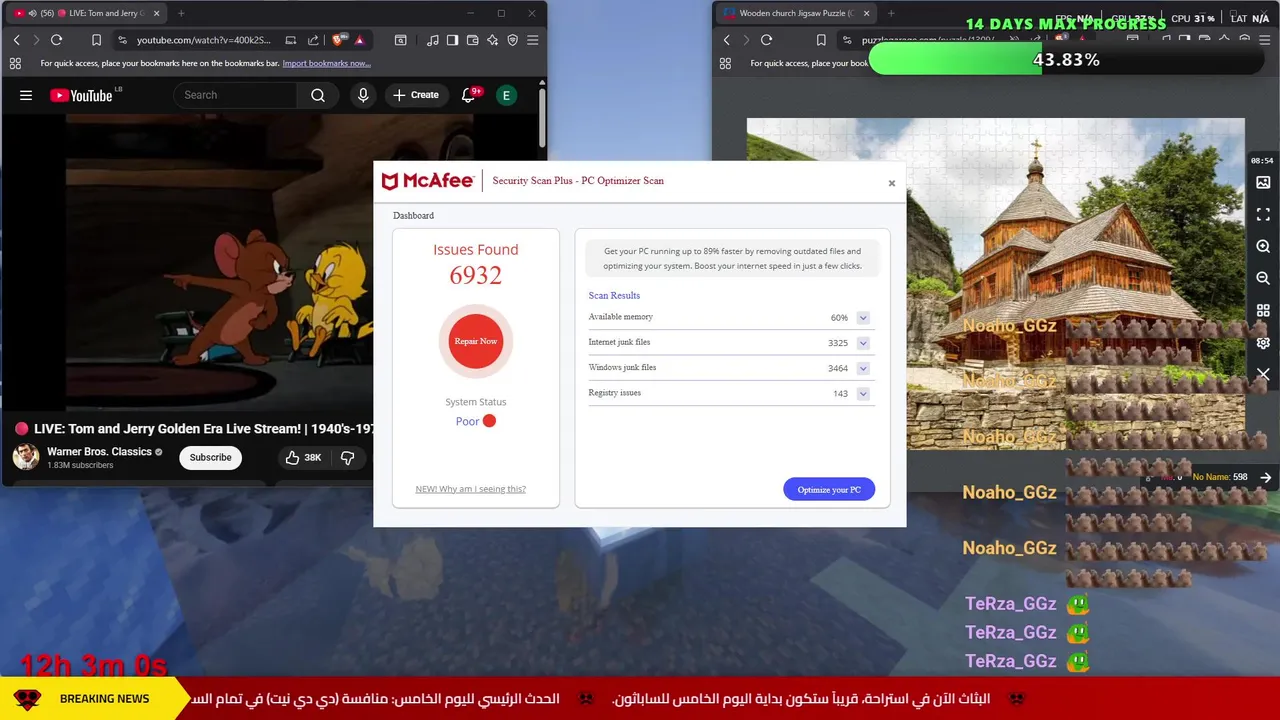
Task: Zoom in on the puzzle
Action: pos(1263,246)
